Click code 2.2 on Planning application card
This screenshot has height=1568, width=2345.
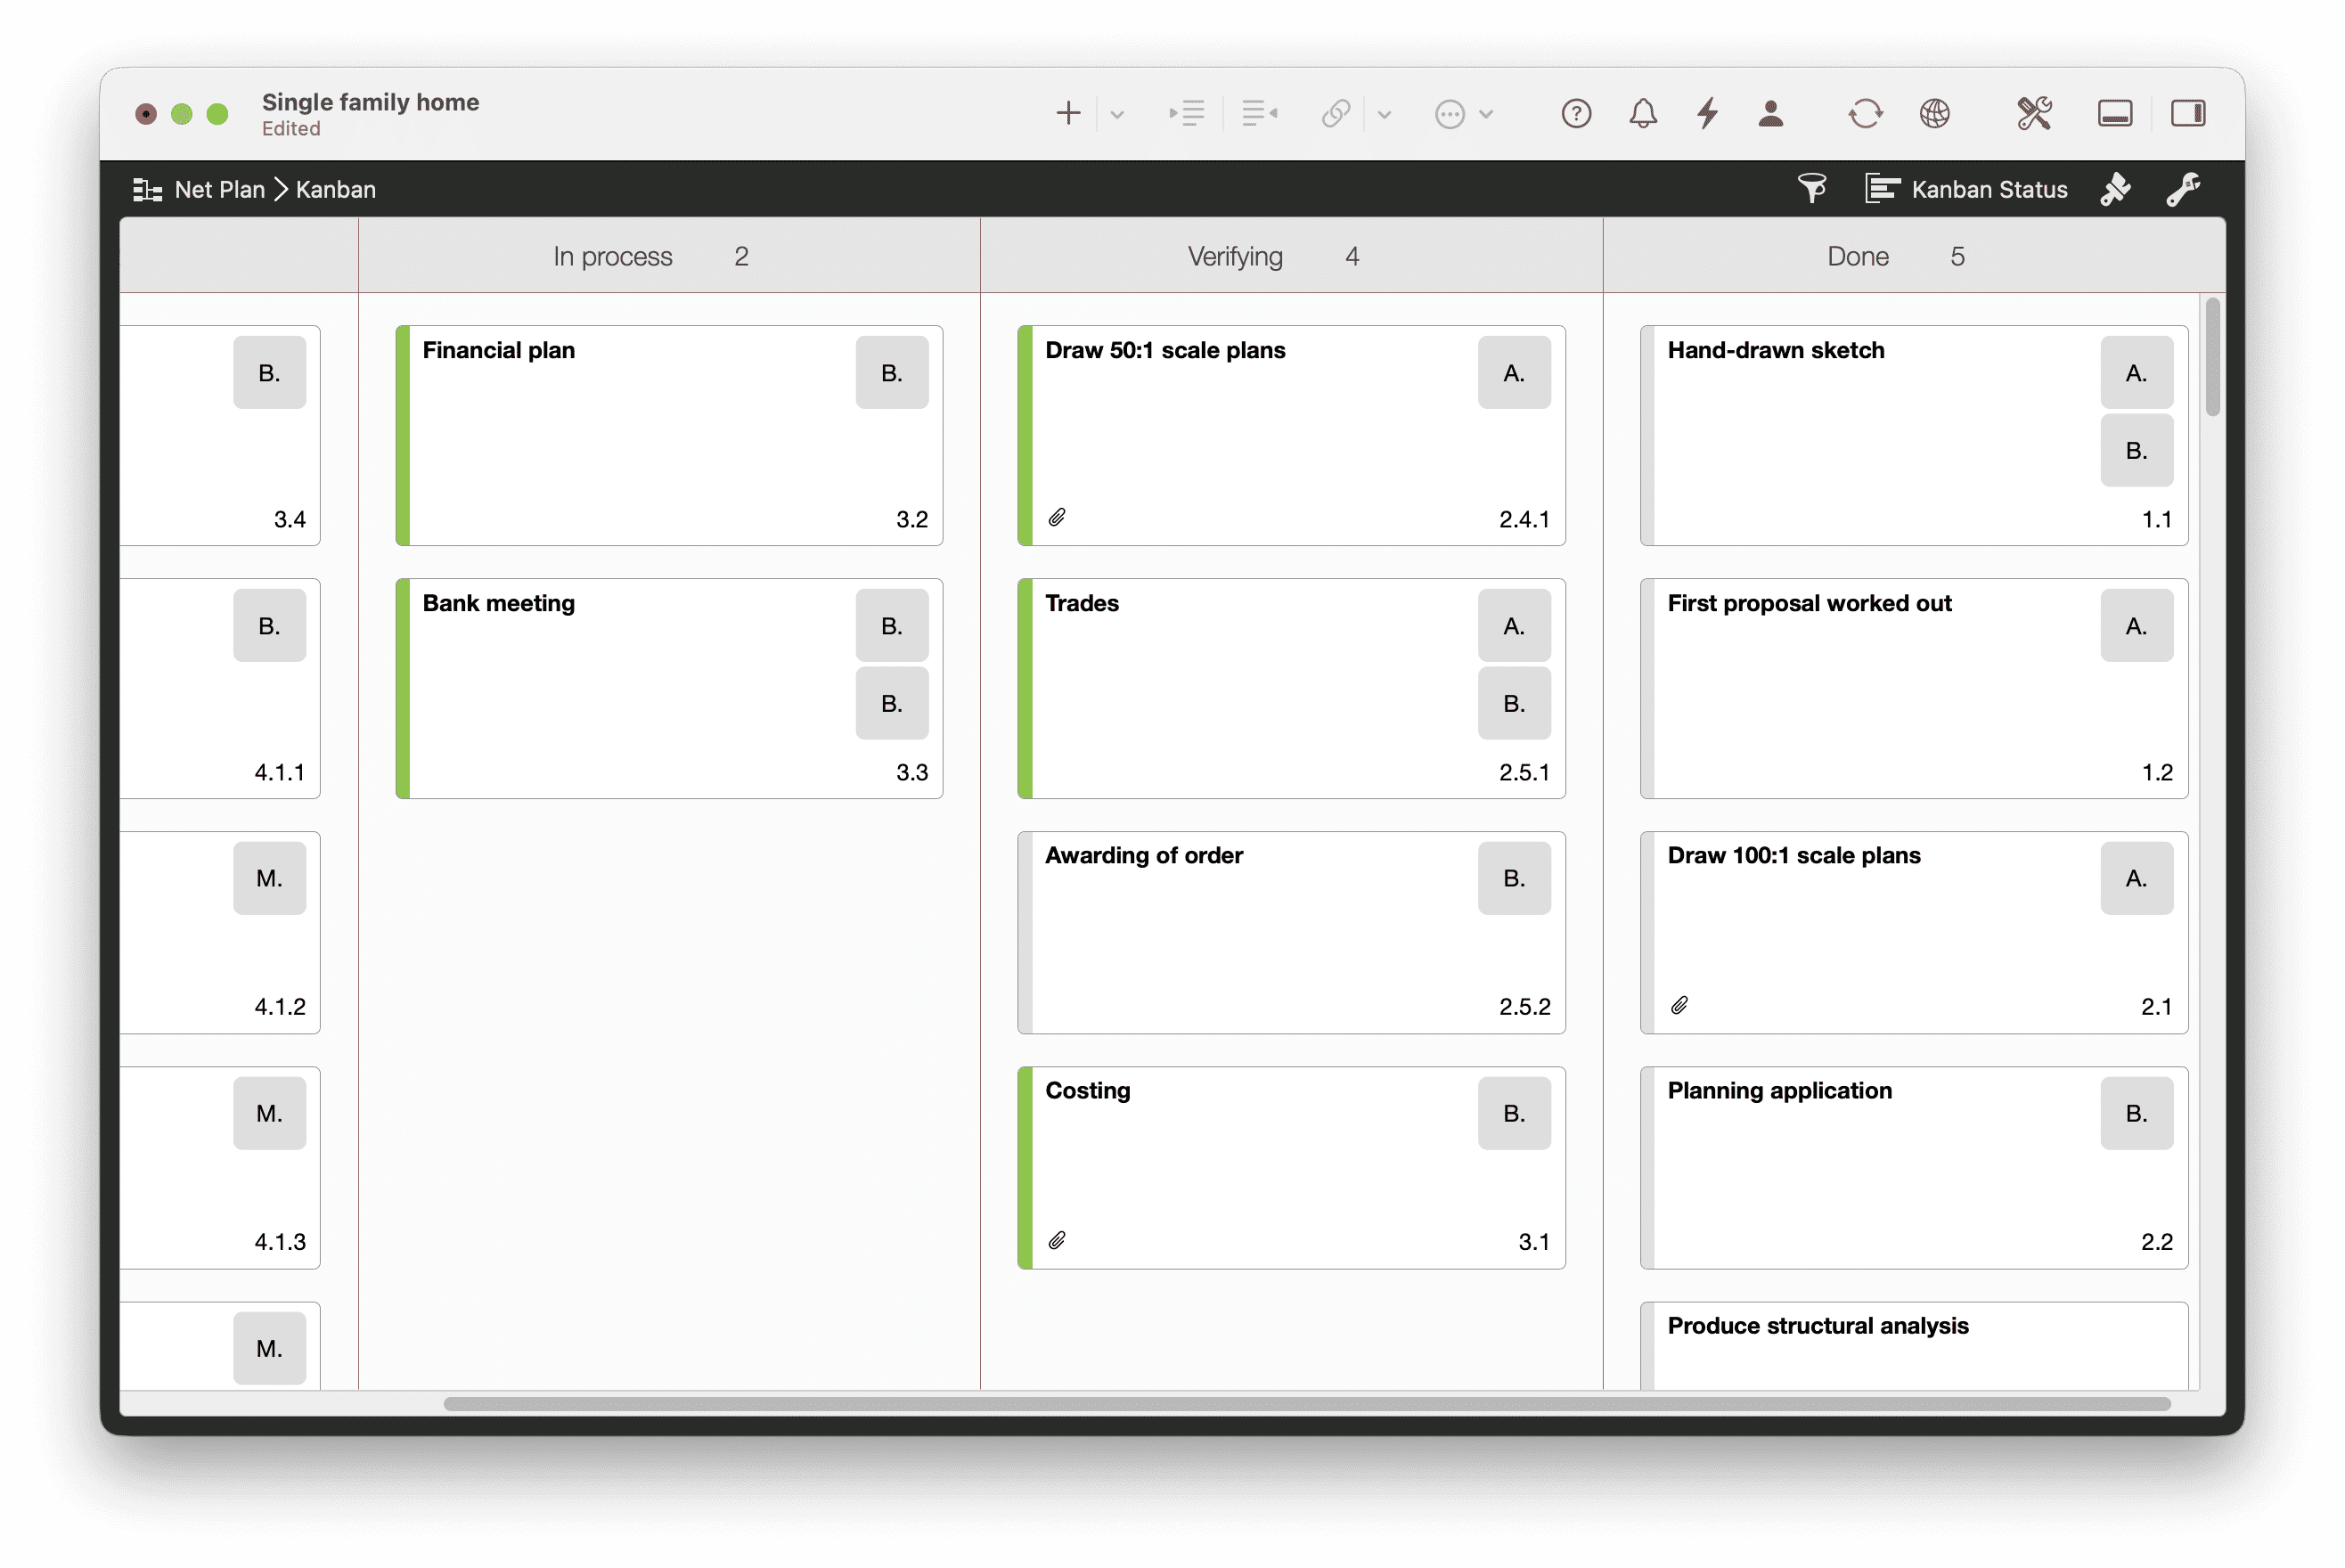[x=2156, y=1241]
